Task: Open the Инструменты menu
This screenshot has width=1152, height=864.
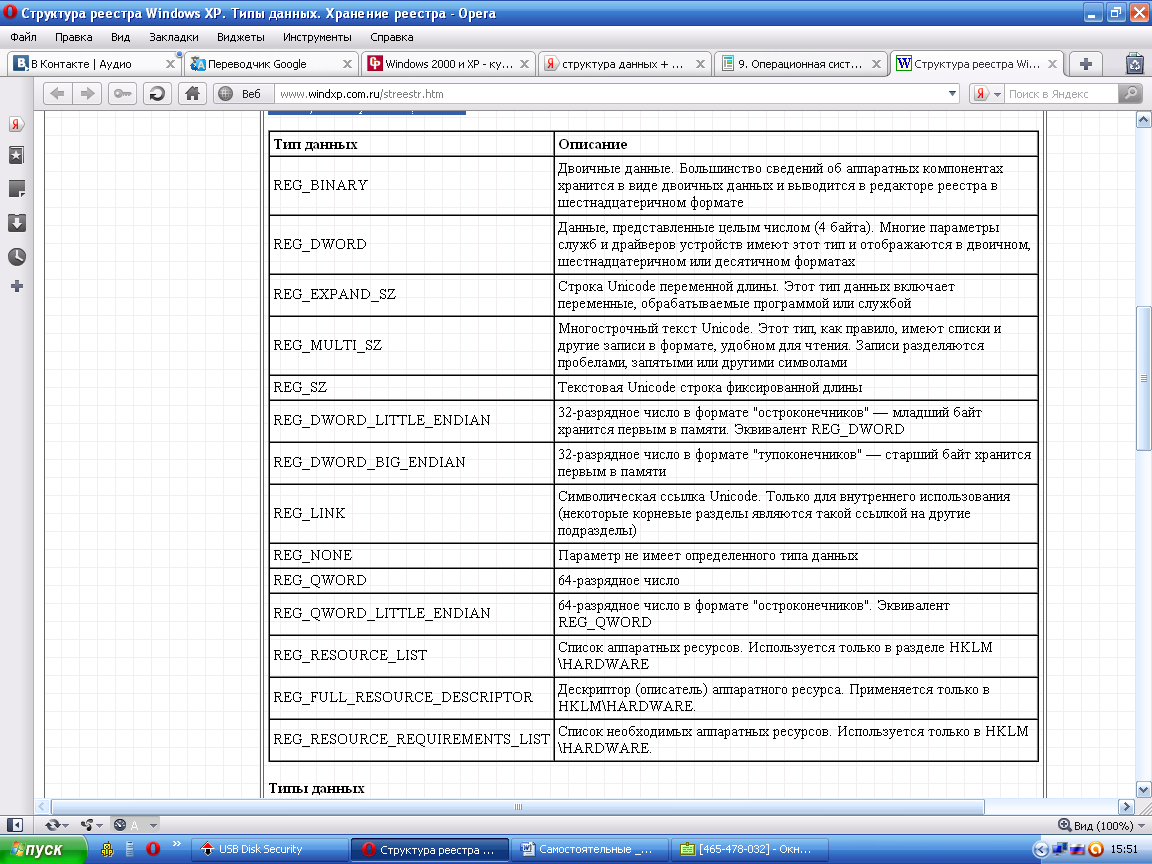Action: [x=317, y=37]
